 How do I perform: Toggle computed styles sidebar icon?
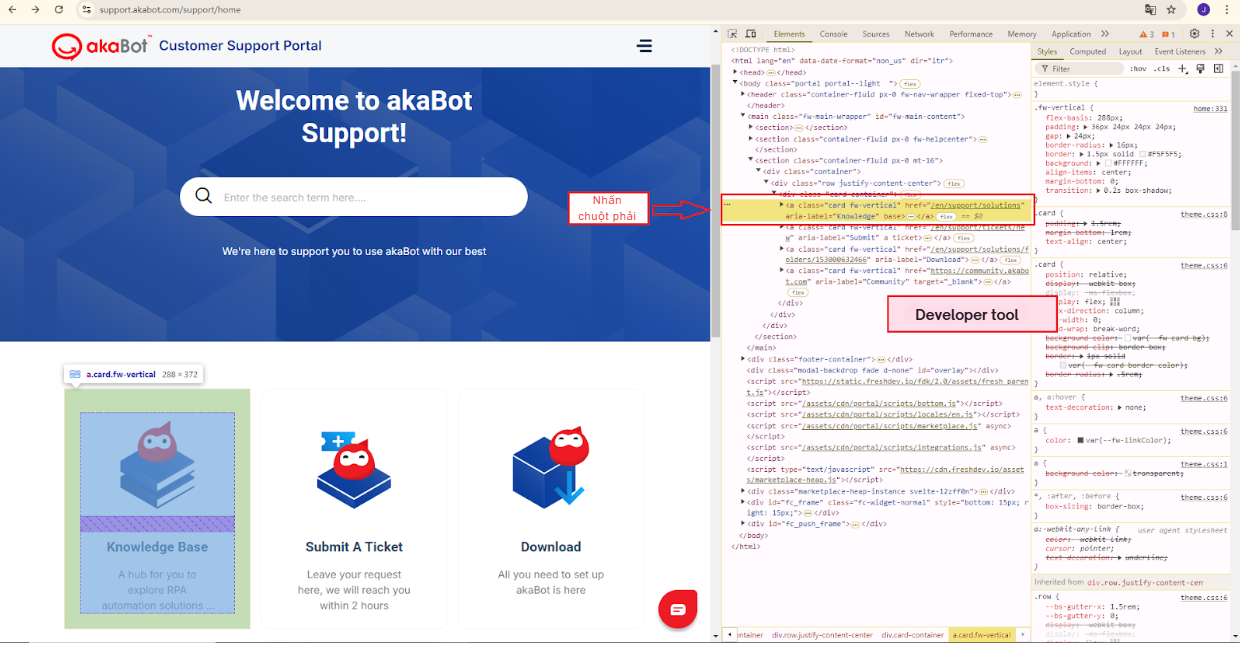(1216, 69)
